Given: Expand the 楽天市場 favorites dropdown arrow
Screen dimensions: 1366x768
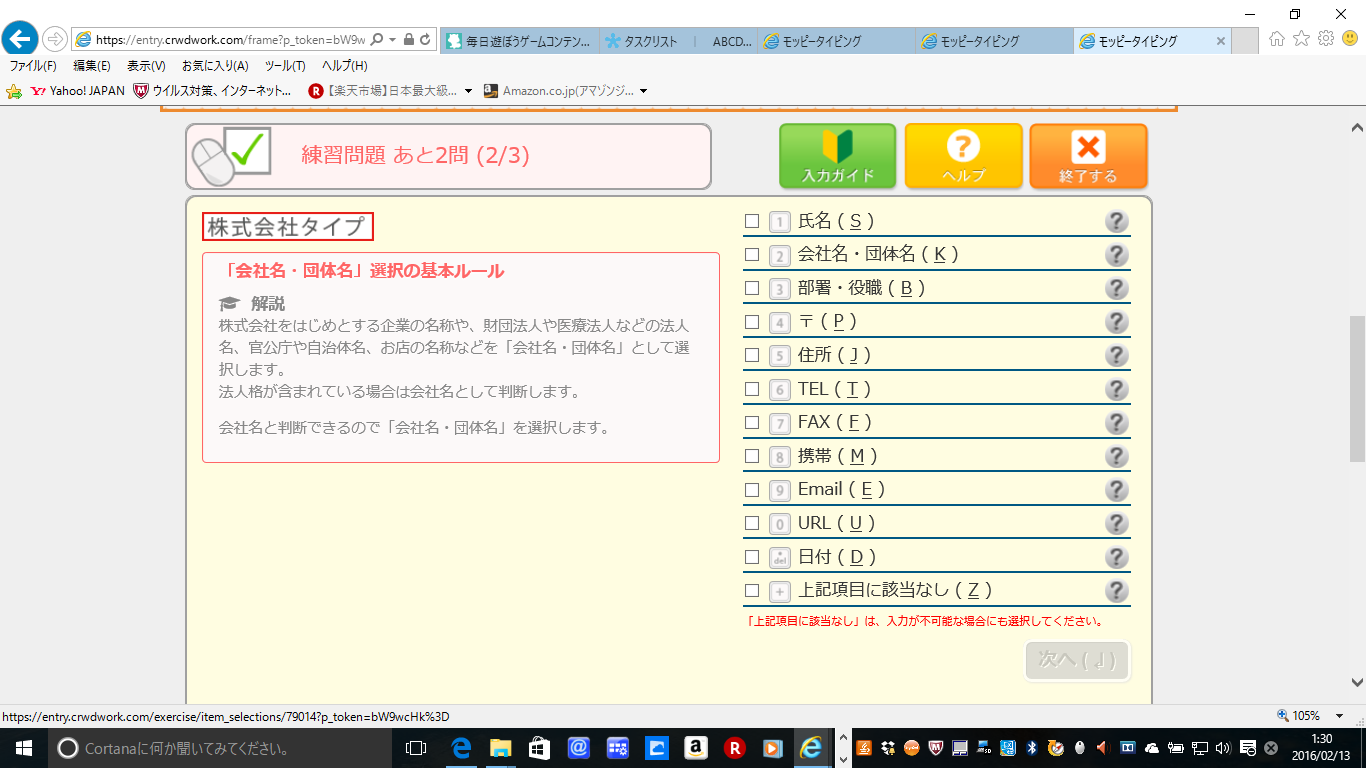Looking at the screenshot, I should pos(468,91).
